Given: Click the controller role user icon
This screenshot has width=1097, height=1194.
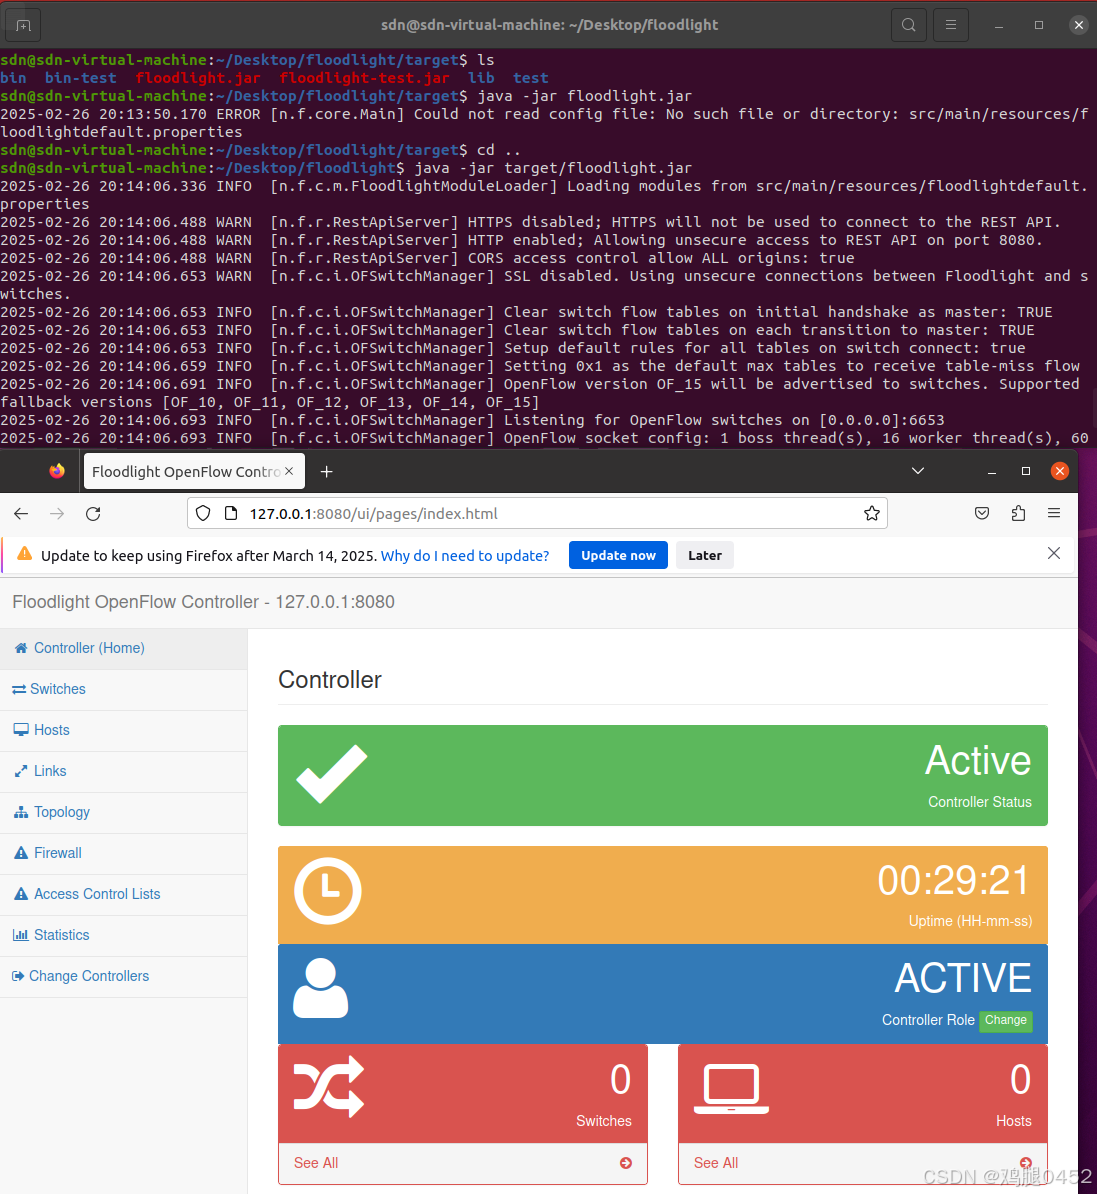Looking at the screenshot, I should click(320, 988).
